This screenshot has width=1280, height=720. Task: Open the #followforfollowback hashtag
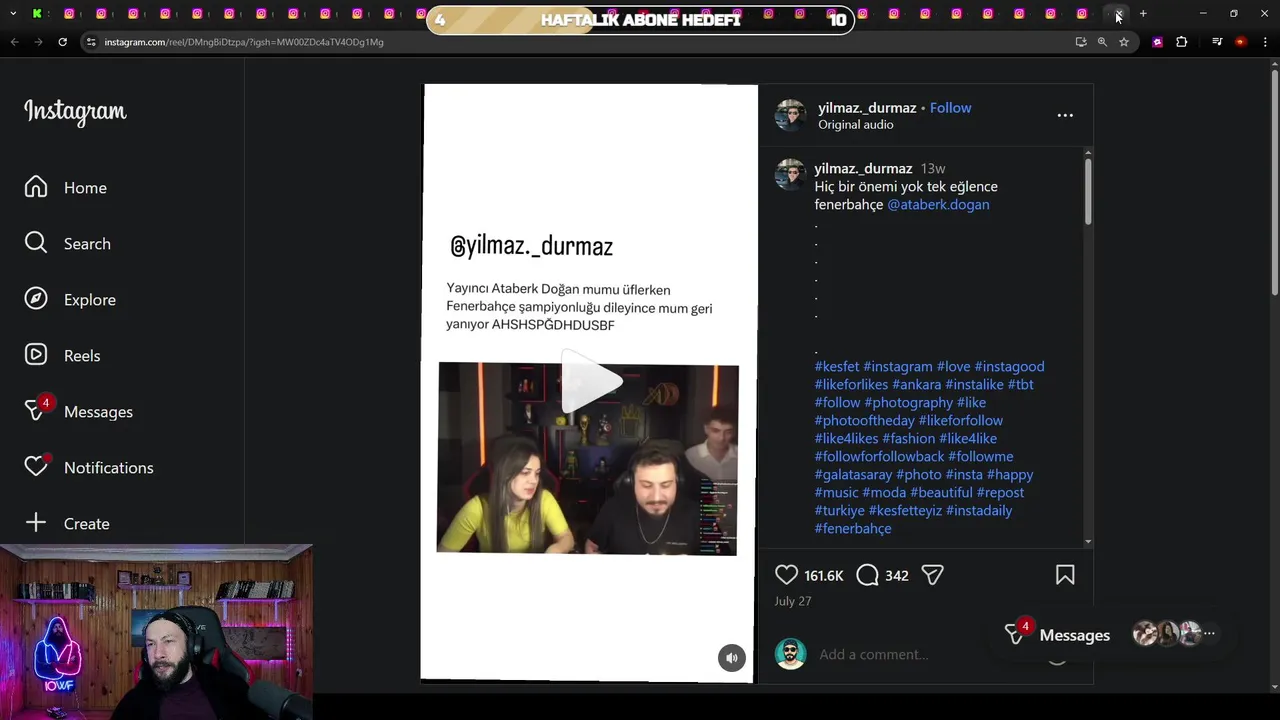tap(879, 456)
